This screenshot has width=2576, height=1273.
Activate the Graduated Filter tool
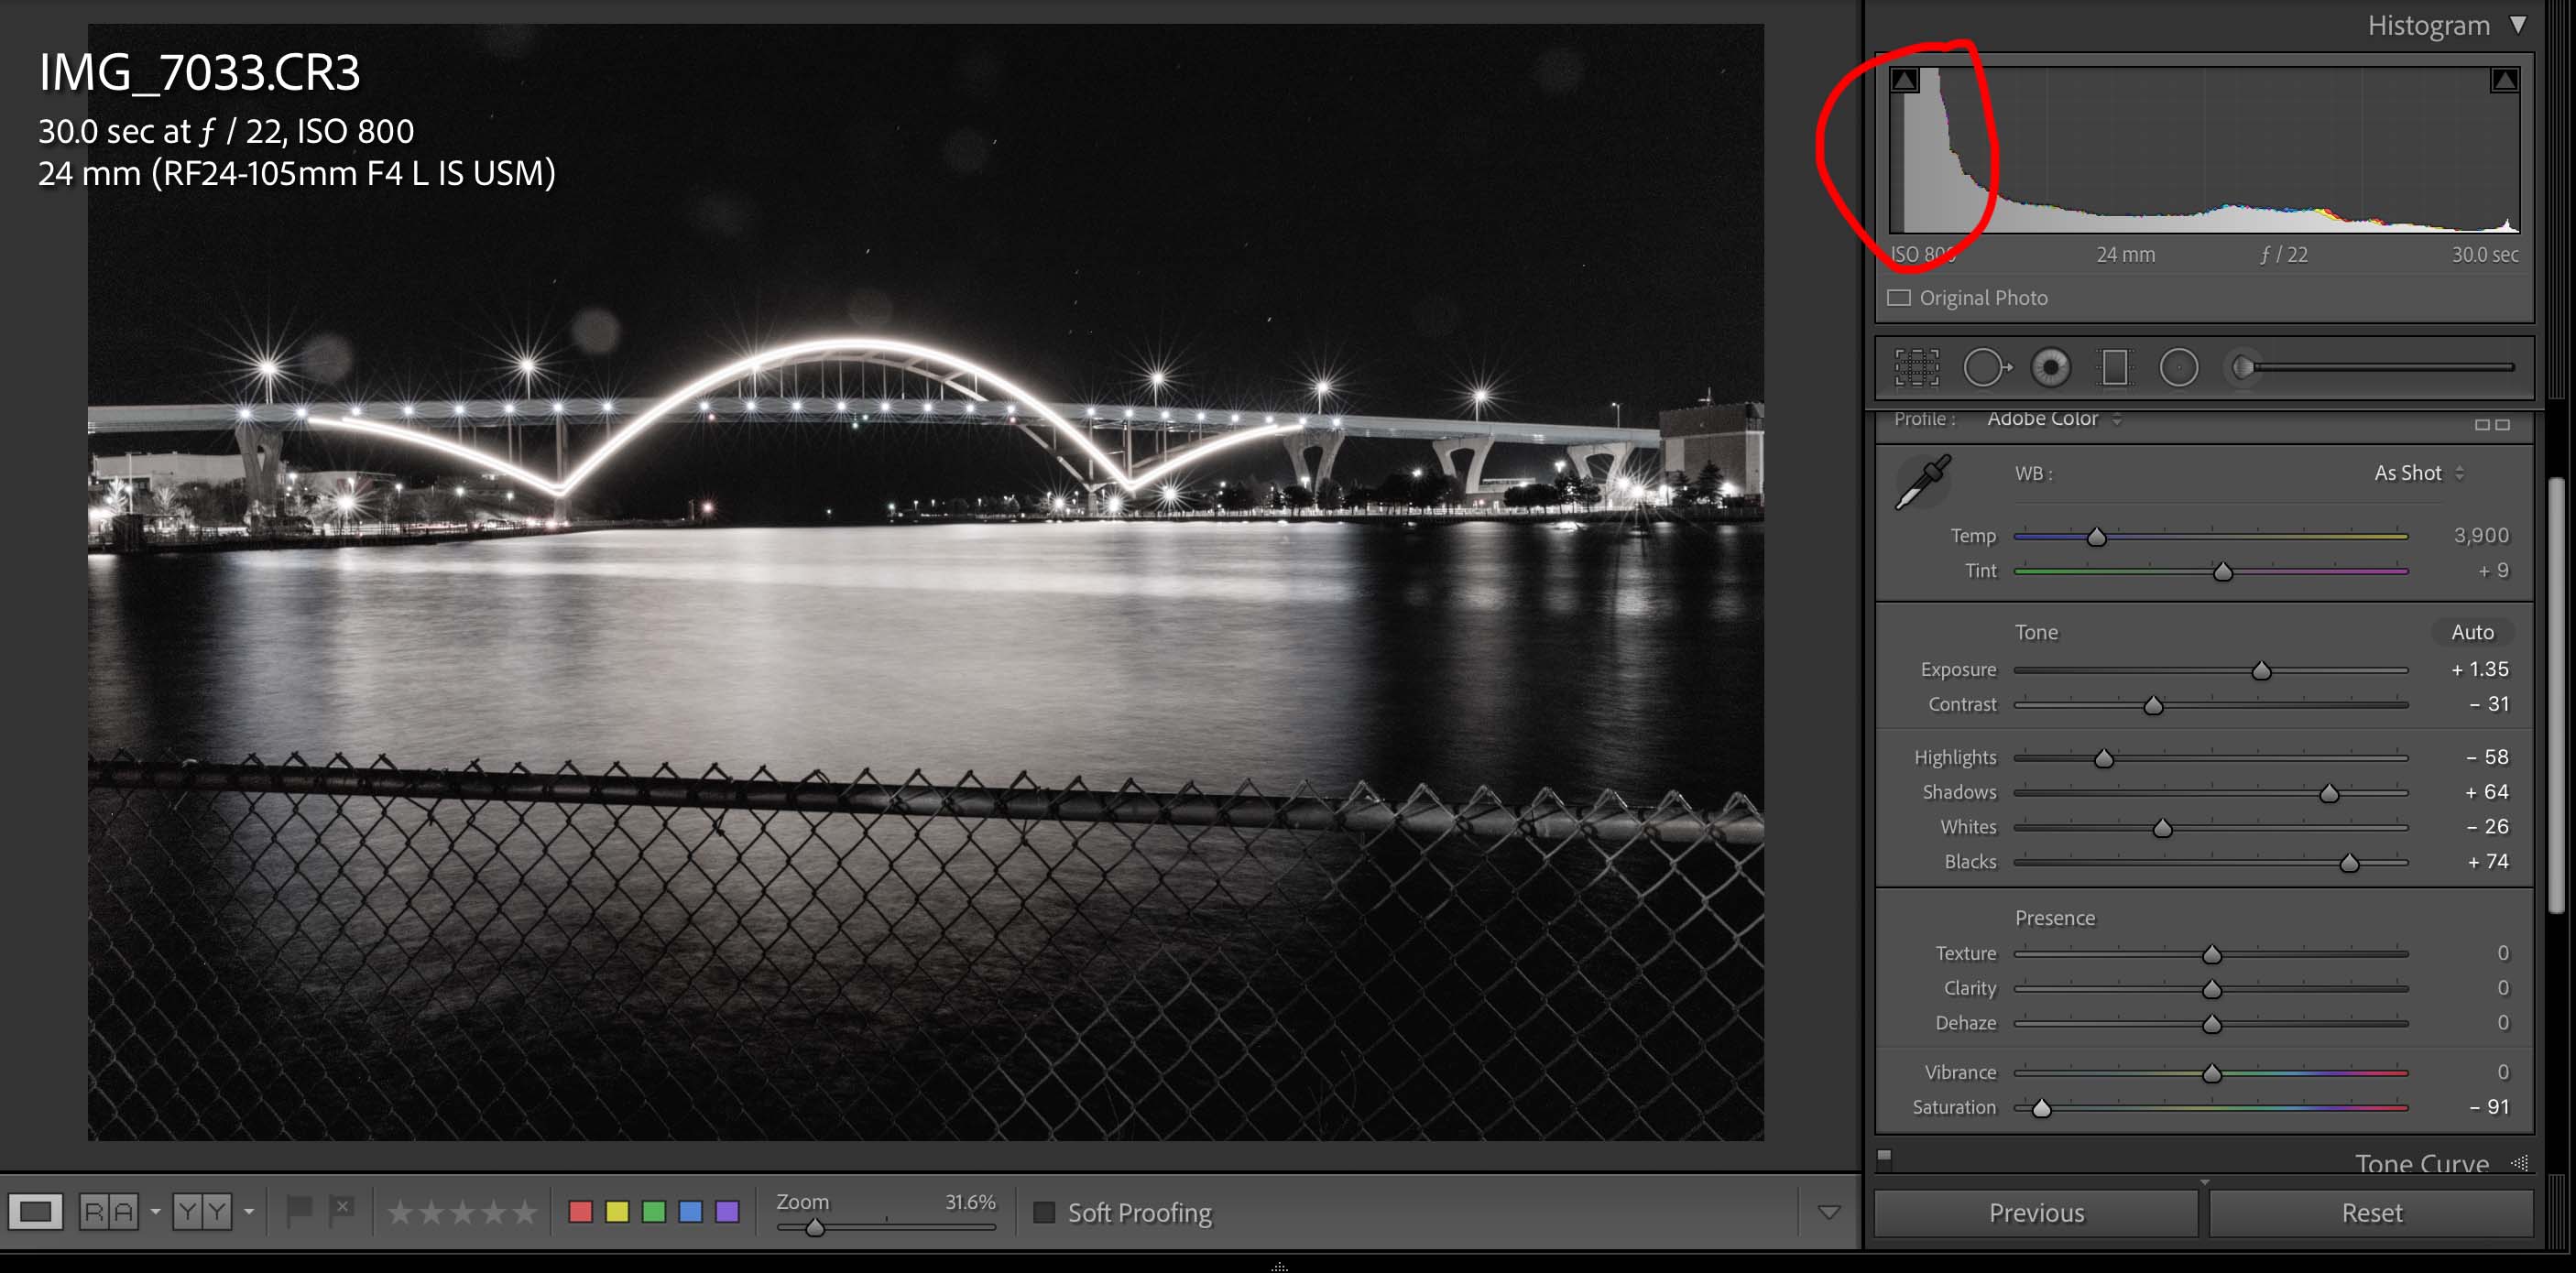coord(2114,367)
